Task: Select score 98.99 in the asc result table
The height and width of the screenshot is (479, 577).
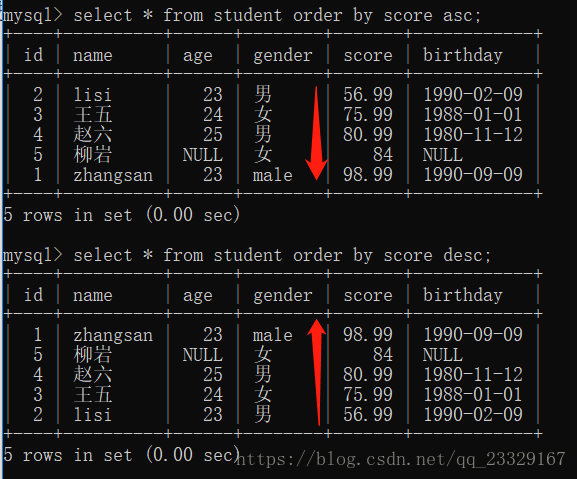Action: click(x=368, y=174)
